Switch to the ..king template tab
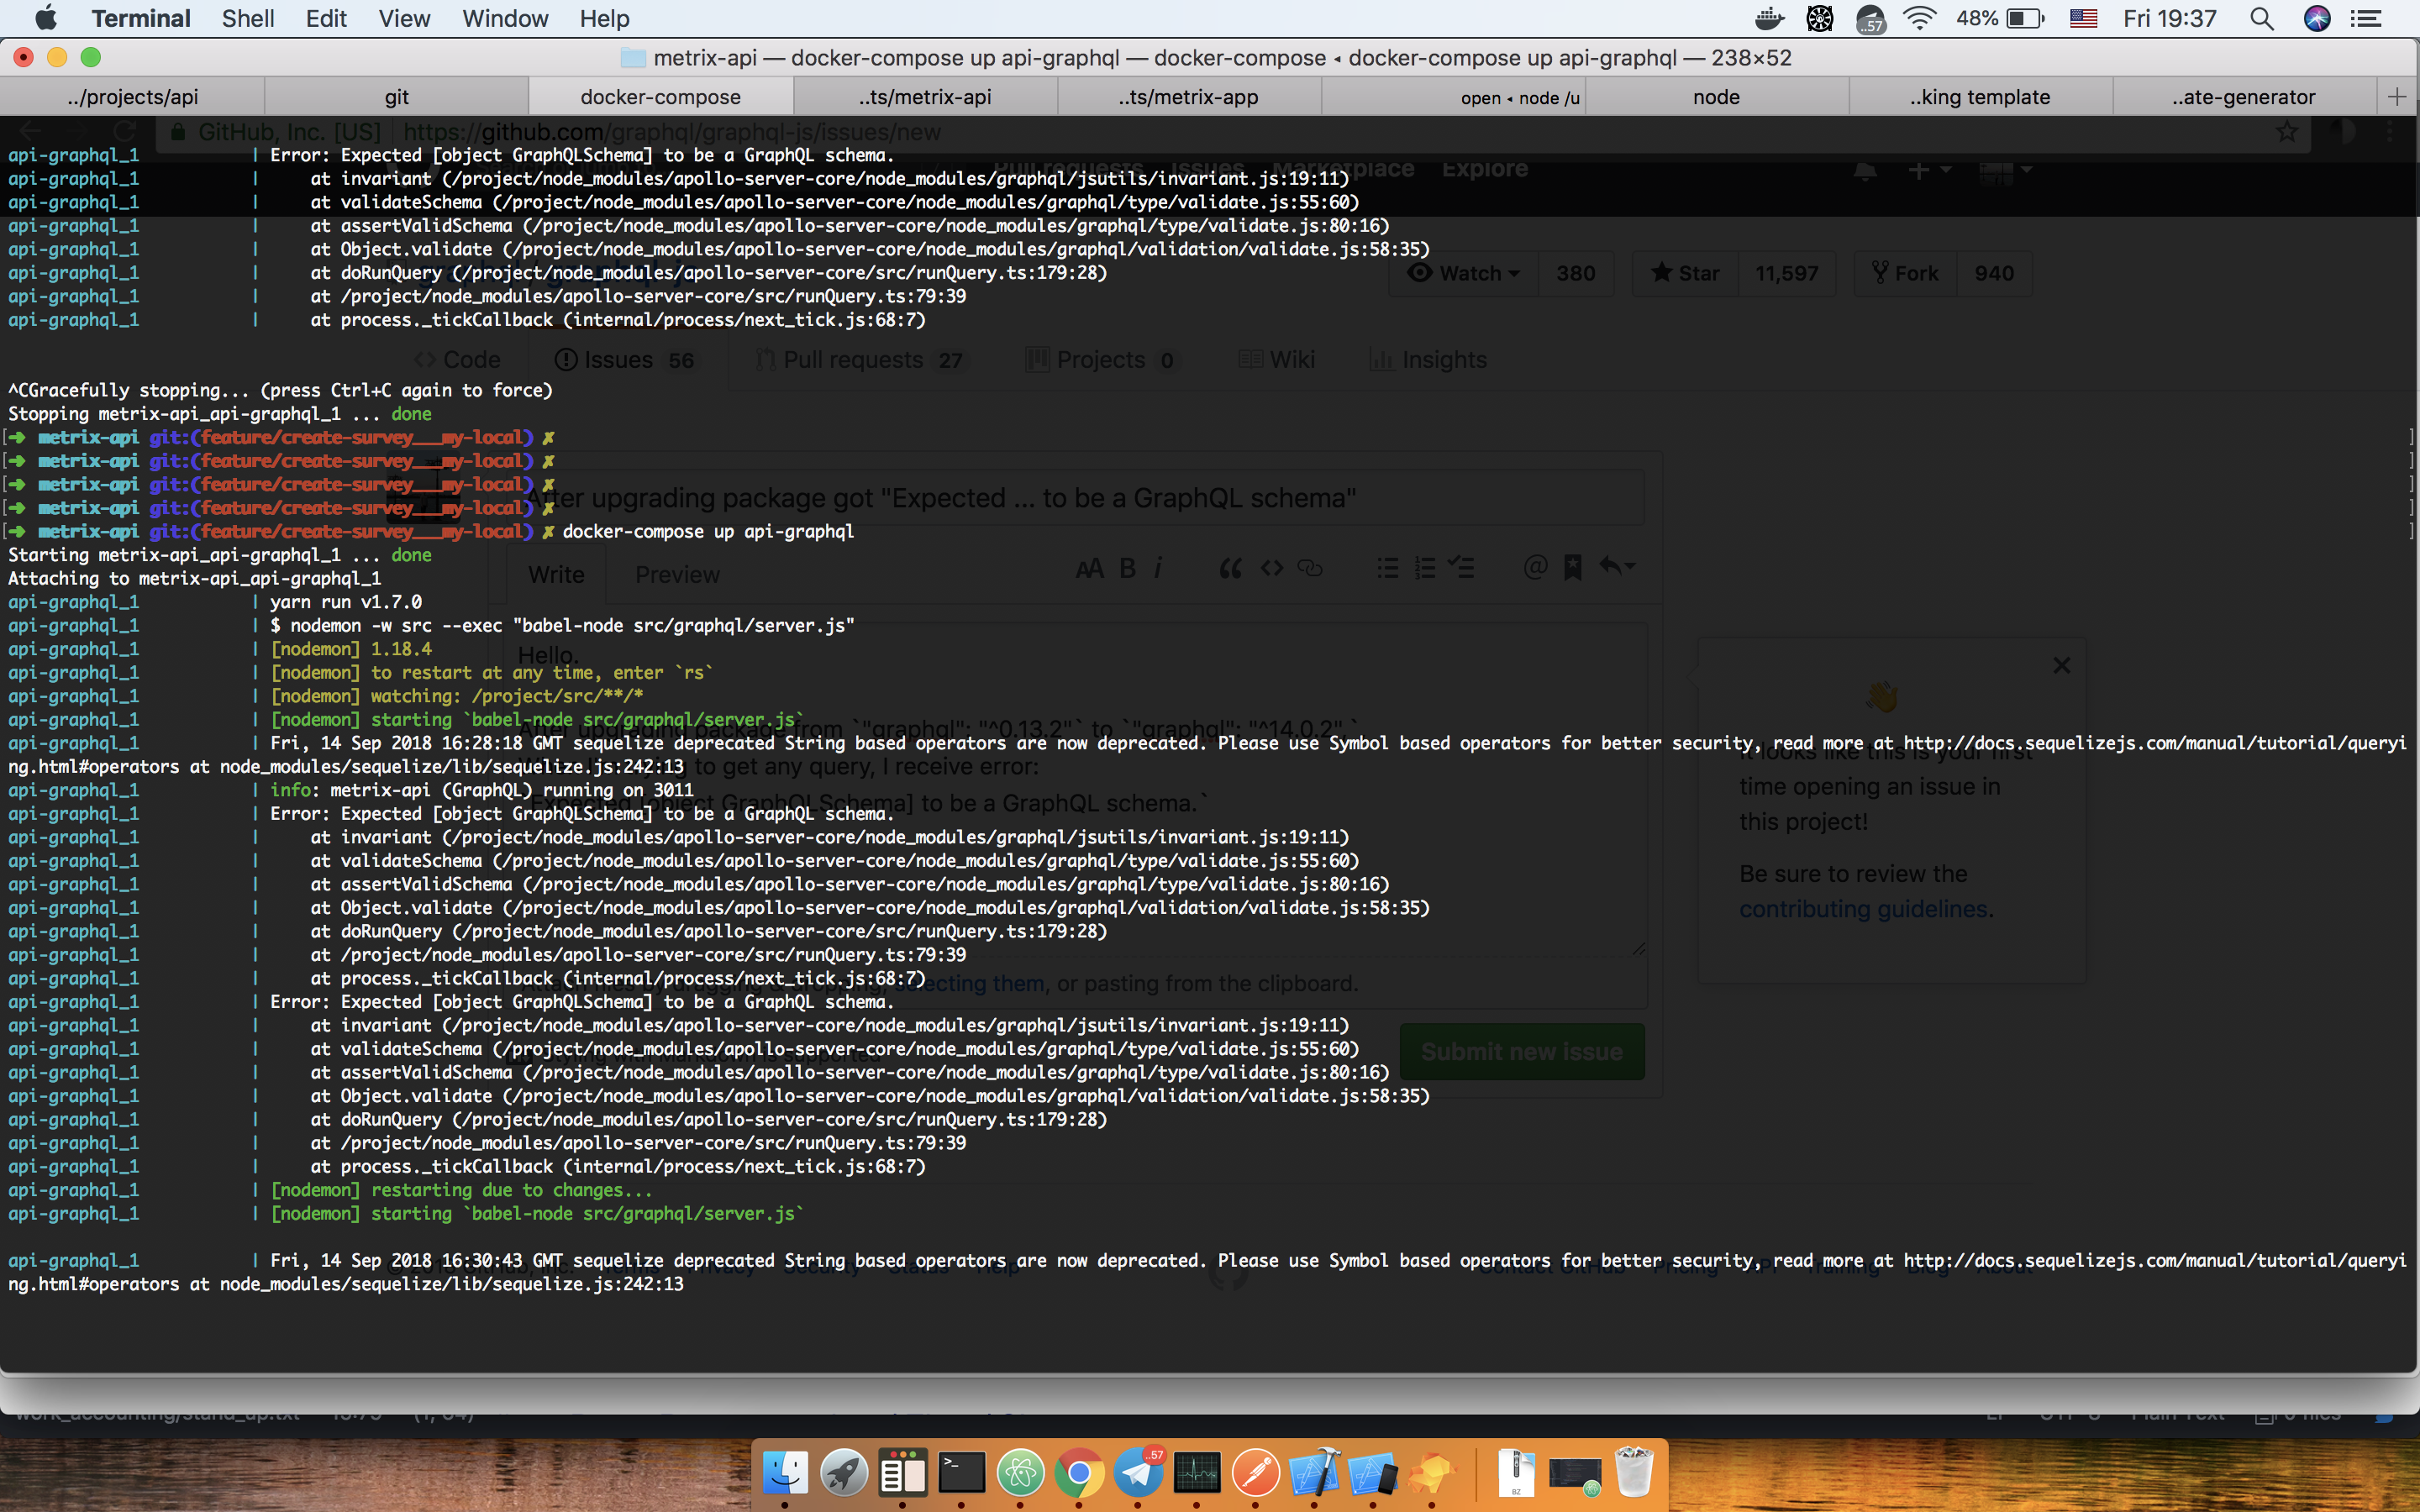 point(1981,97)
